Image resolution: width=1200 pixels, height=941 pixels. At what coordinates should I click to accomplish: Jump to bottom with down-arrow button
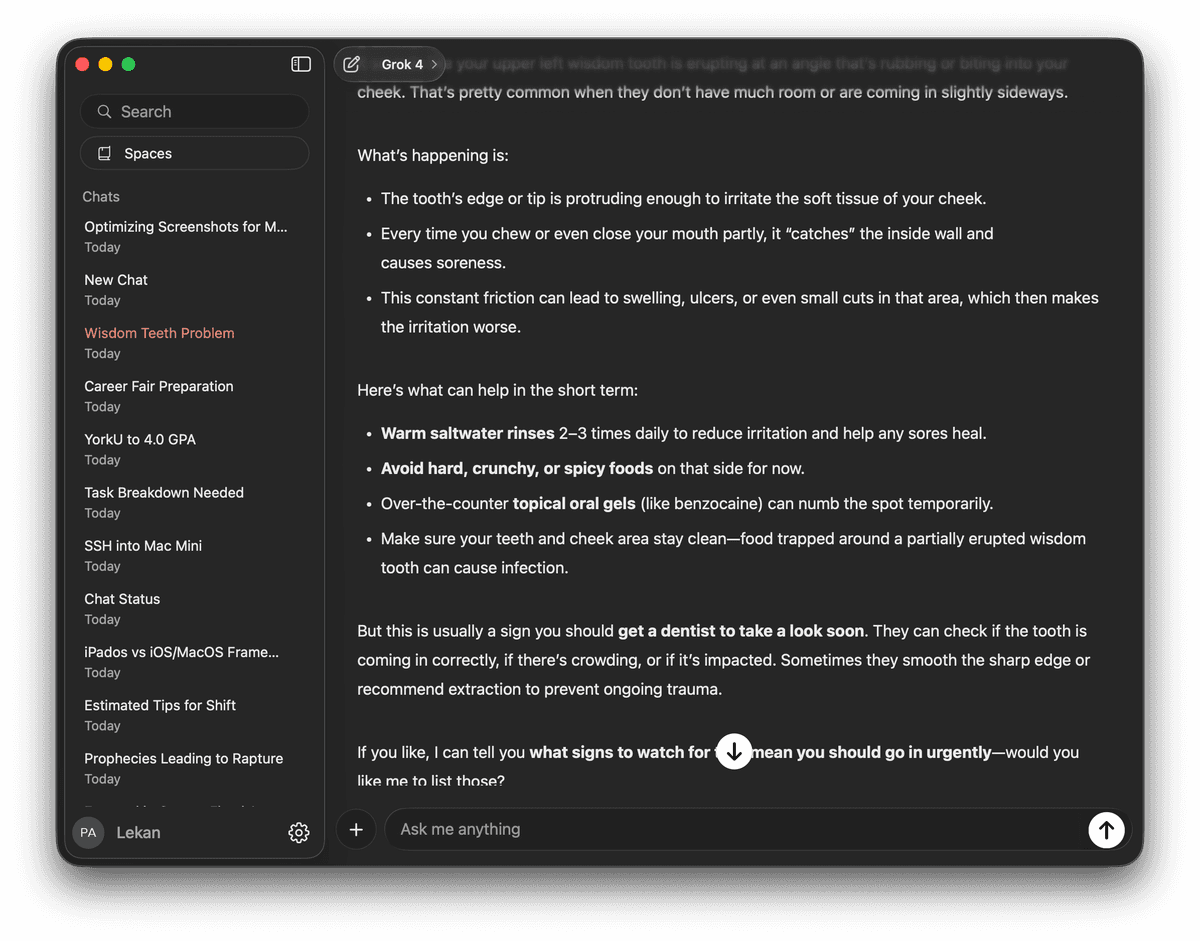point(734,751)
